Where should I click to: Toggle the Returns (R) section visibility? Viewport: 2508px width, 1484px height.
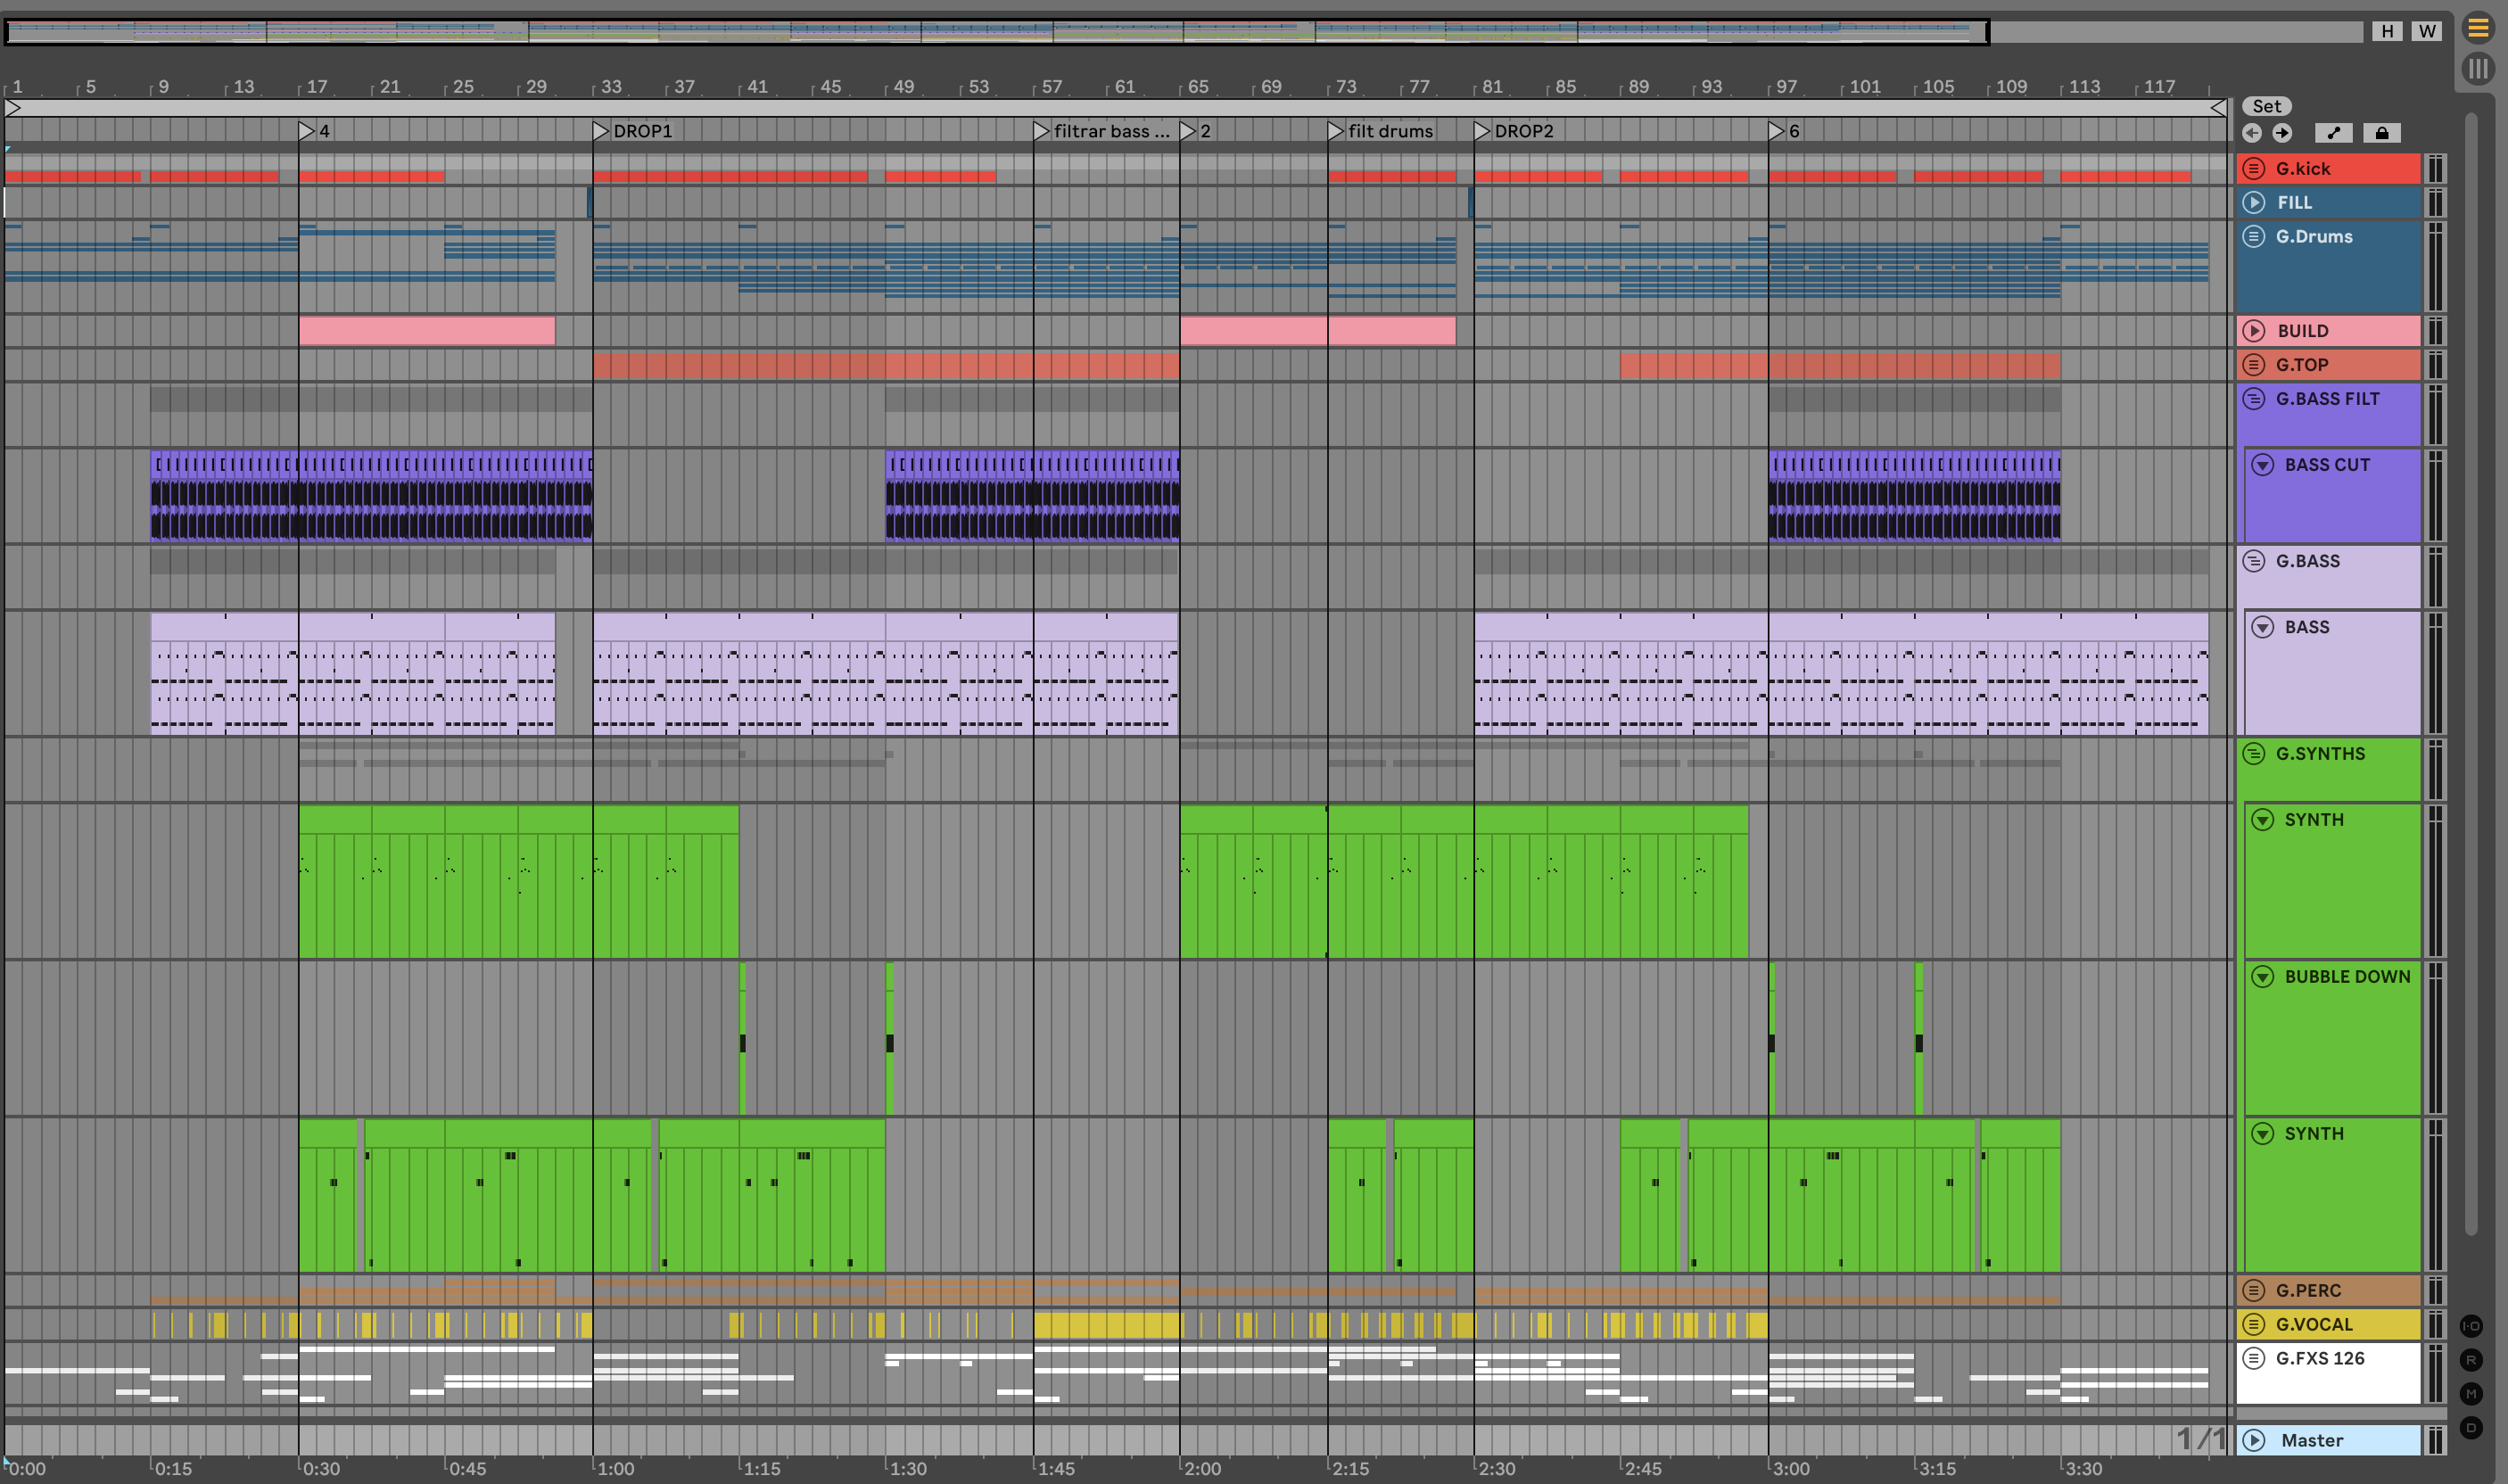(x=2471, y=1360)
